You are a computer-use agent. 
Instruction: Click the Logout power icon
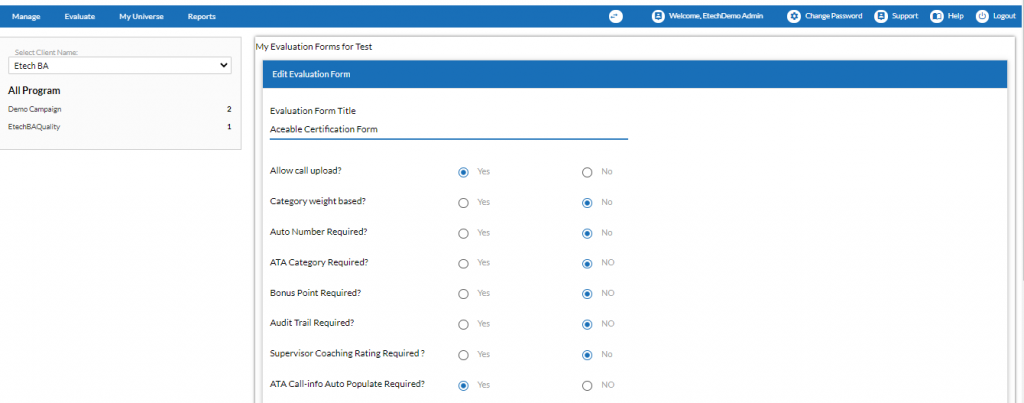(x=982, y=16)
